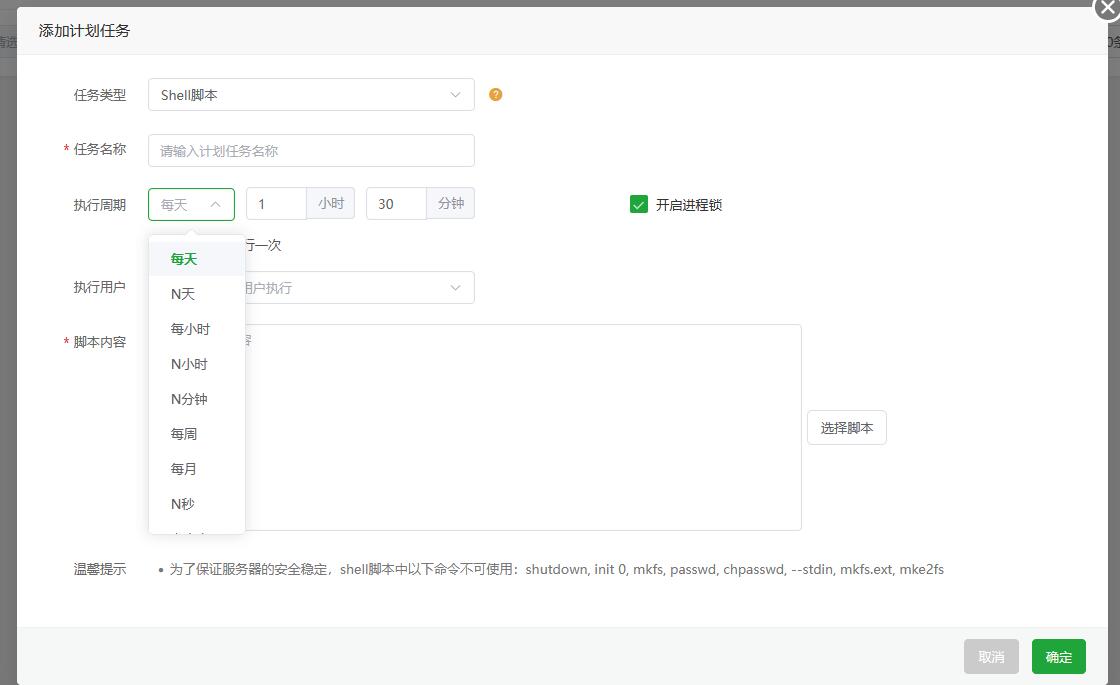Image resolution: width=1120 pixels, height=685 pixels.
Task: Focus the 分钟 value input
Action: 396,204
